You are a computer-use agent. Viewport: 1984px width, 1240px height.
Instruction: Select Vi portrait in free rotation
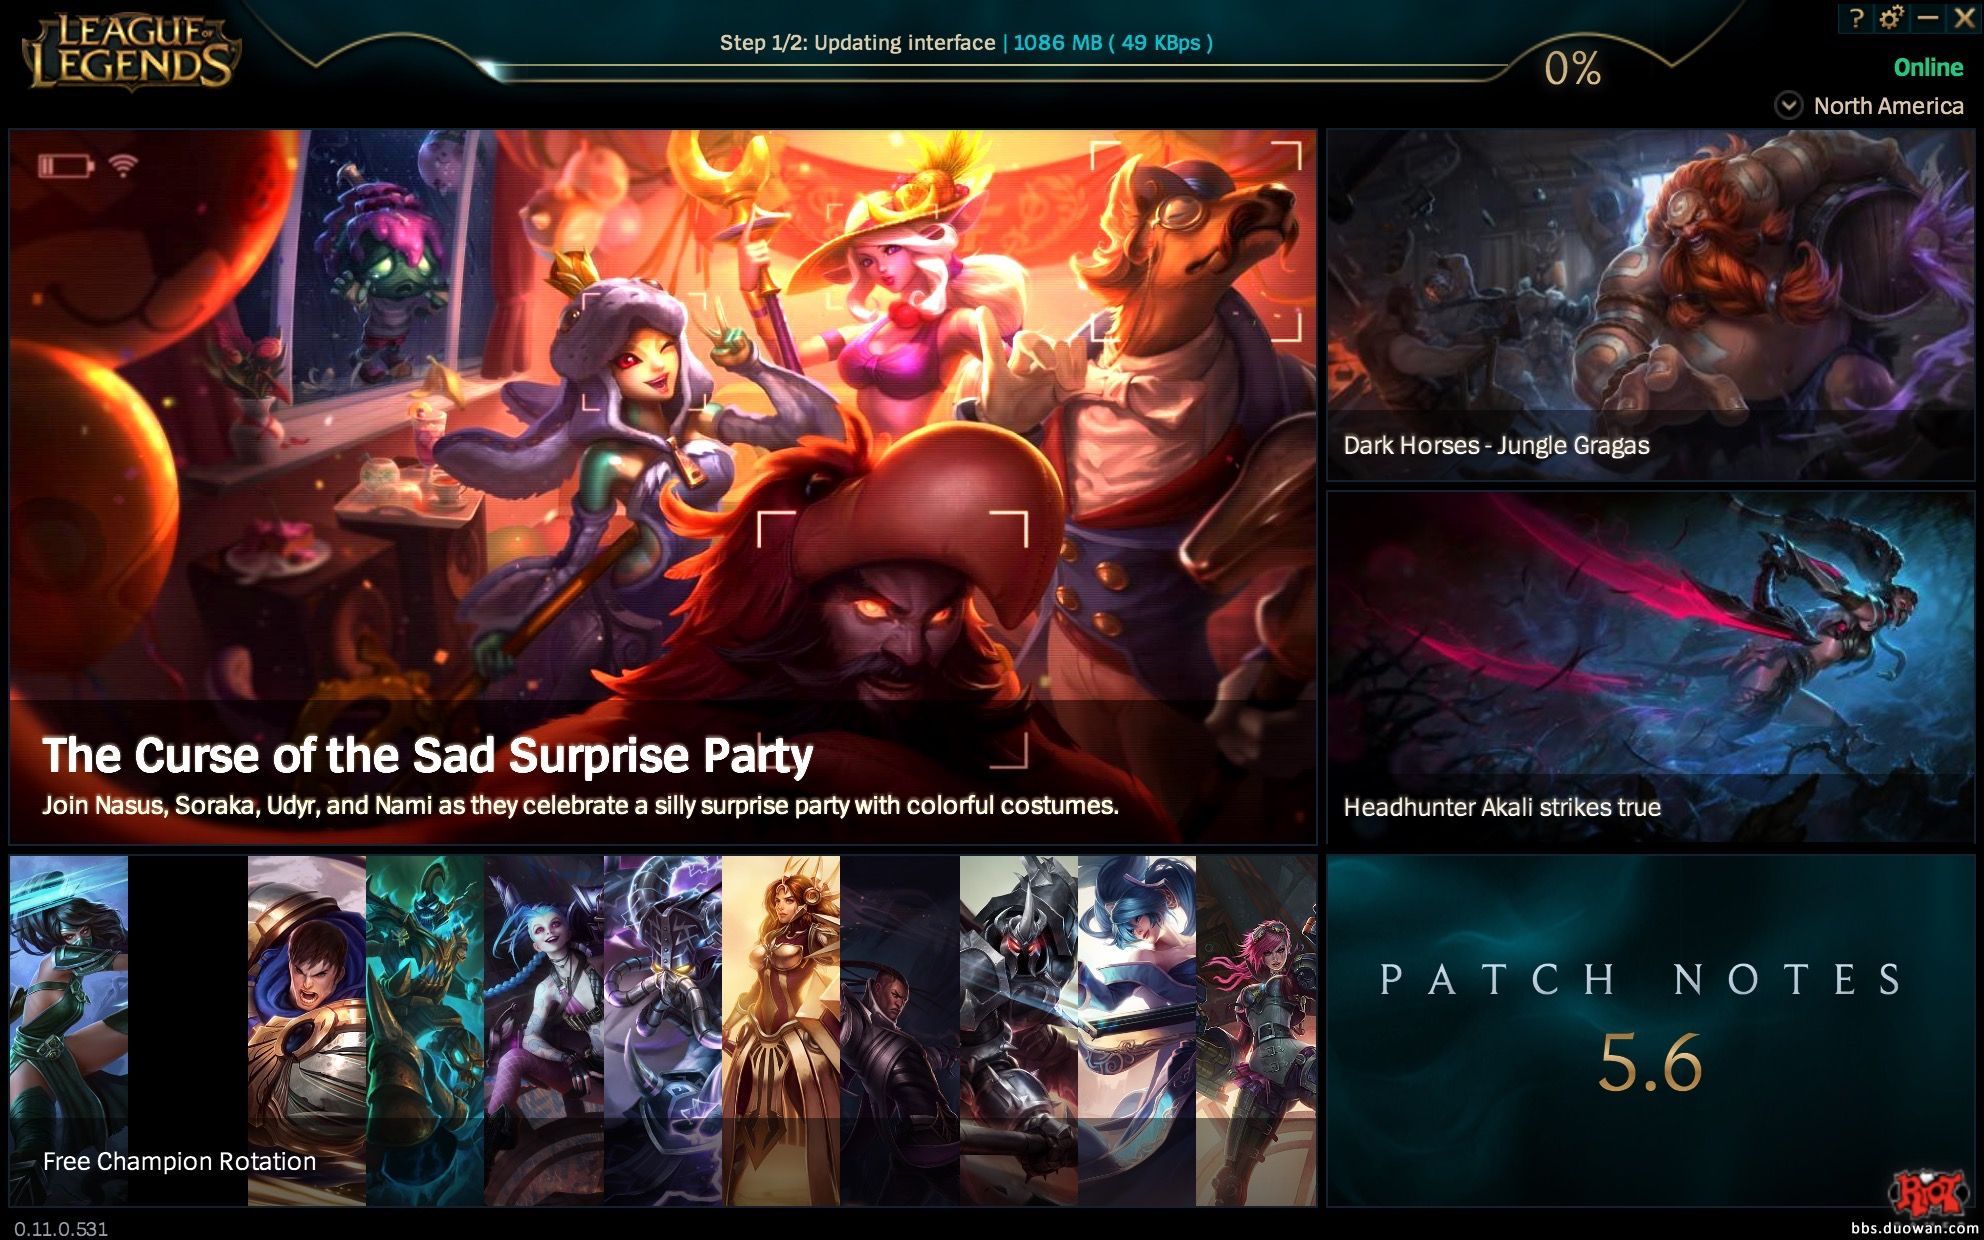coord(1256,1030)
